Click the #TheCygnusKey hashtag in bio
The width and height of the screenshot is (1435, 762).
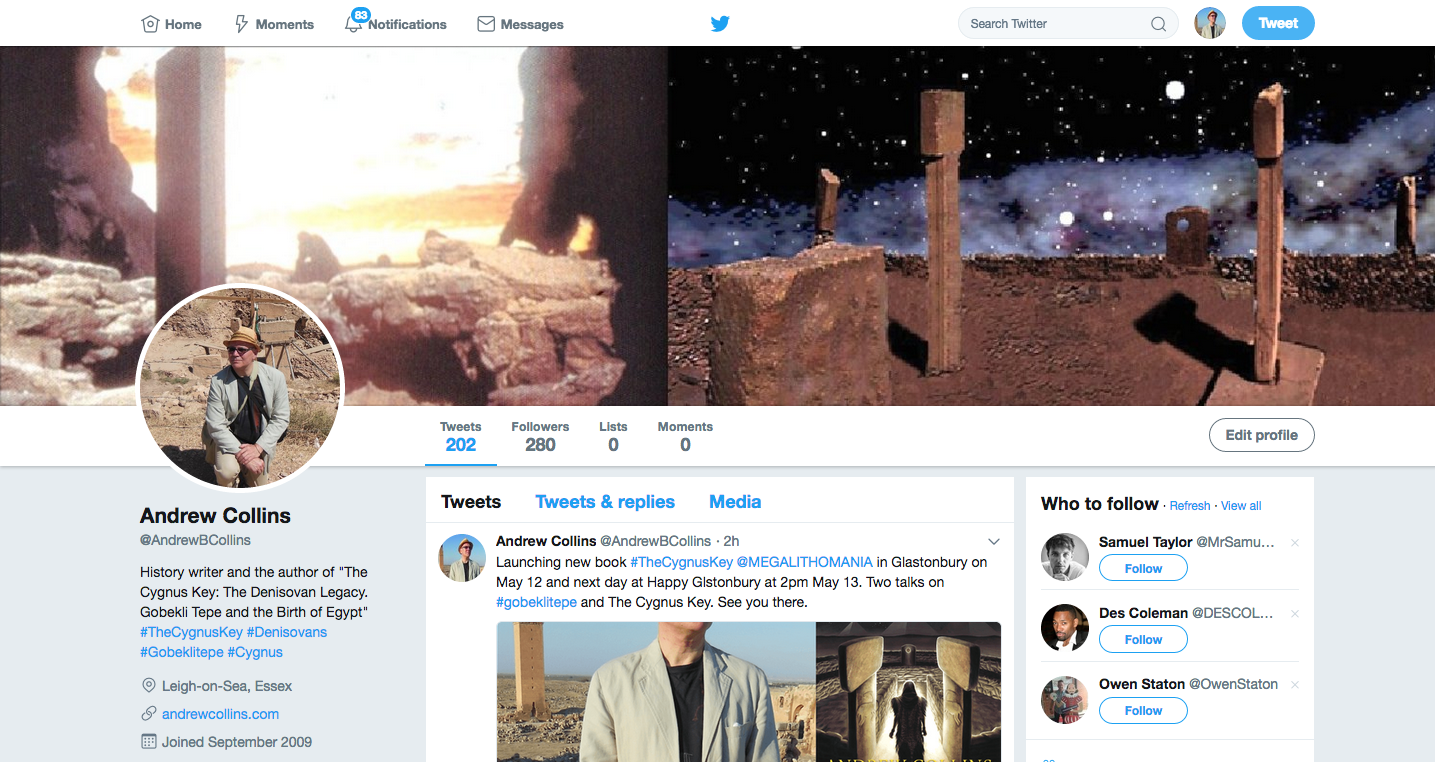[191, 632]
